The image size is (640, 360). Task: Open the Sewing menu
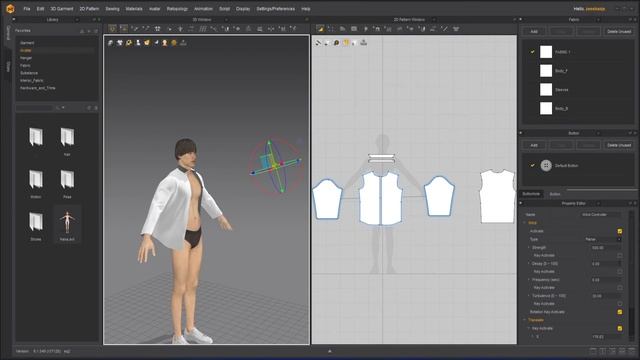tap(112, 9)
